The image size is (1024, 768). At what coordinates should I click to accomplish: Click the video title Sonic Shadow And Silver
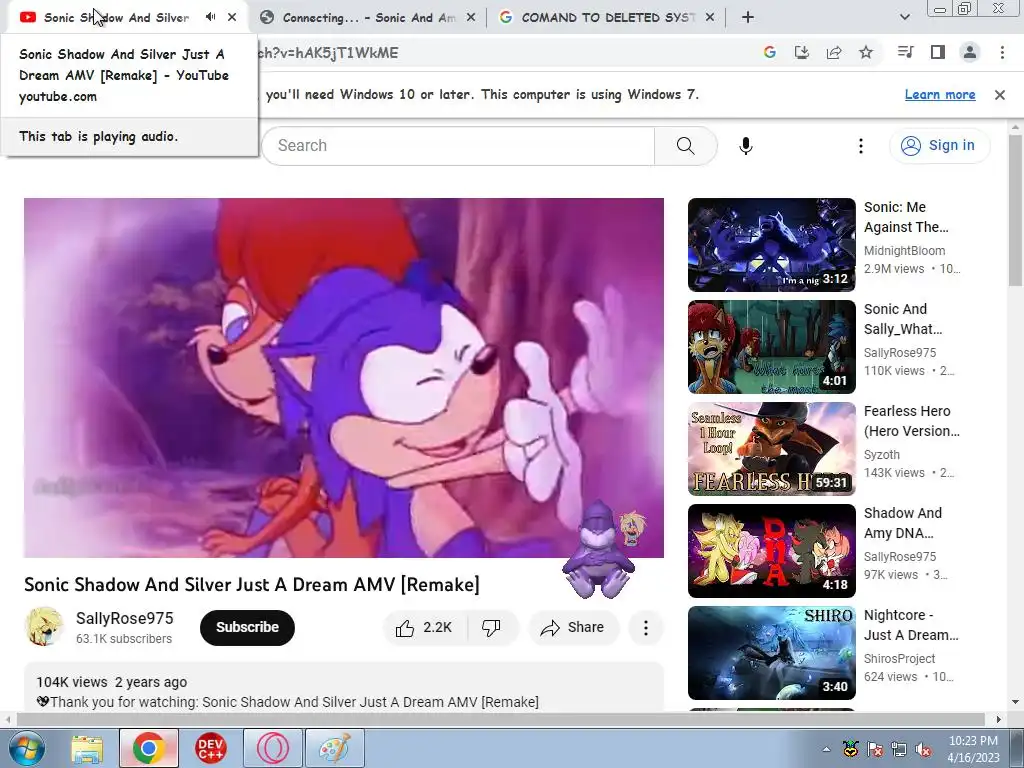pos(251,584)
